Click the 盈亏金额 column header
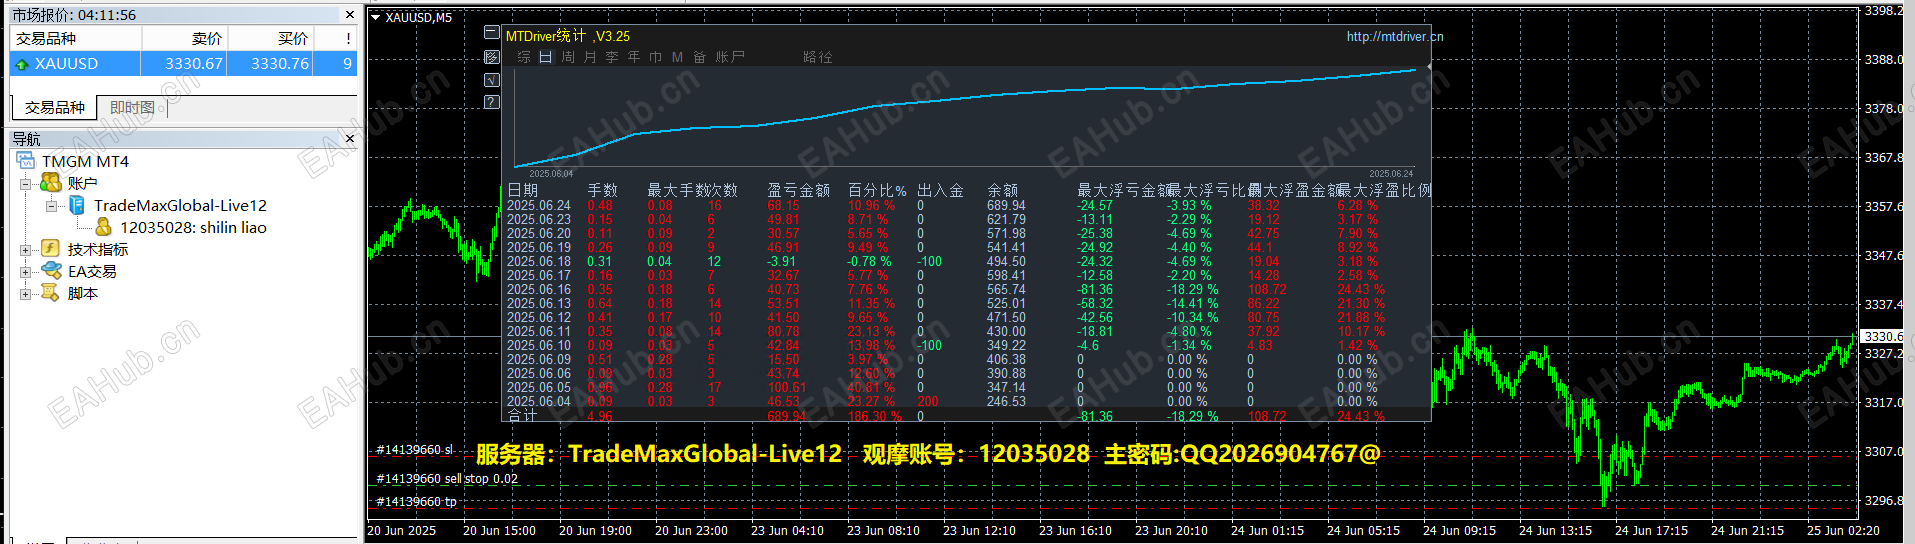1915x544 pixels. (799, 190)
